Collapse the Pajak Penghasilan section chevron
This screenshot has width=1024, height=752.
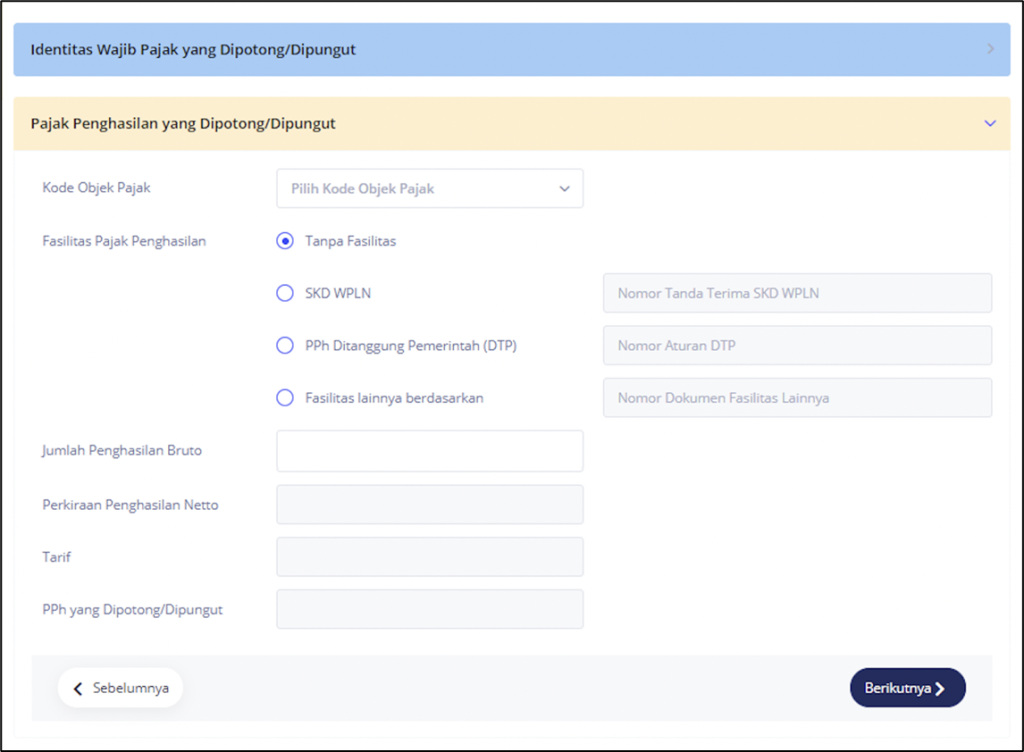click(990, 124)
